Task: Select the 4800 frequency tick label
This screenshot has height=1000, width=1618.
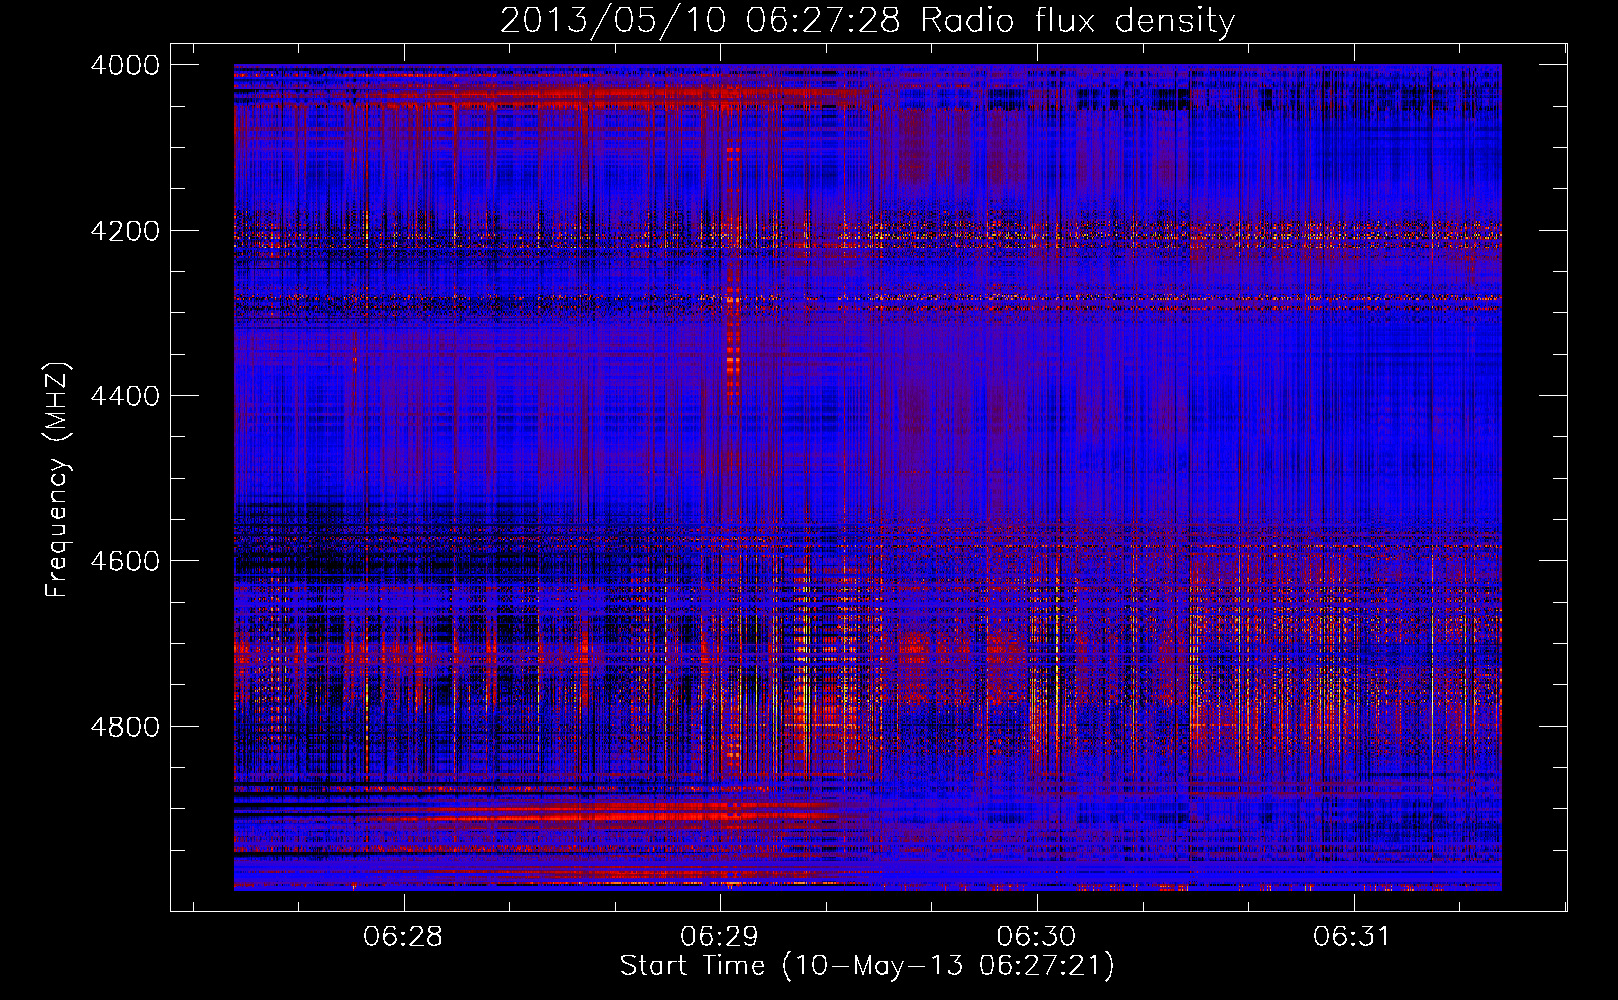Action: [125, 727]
